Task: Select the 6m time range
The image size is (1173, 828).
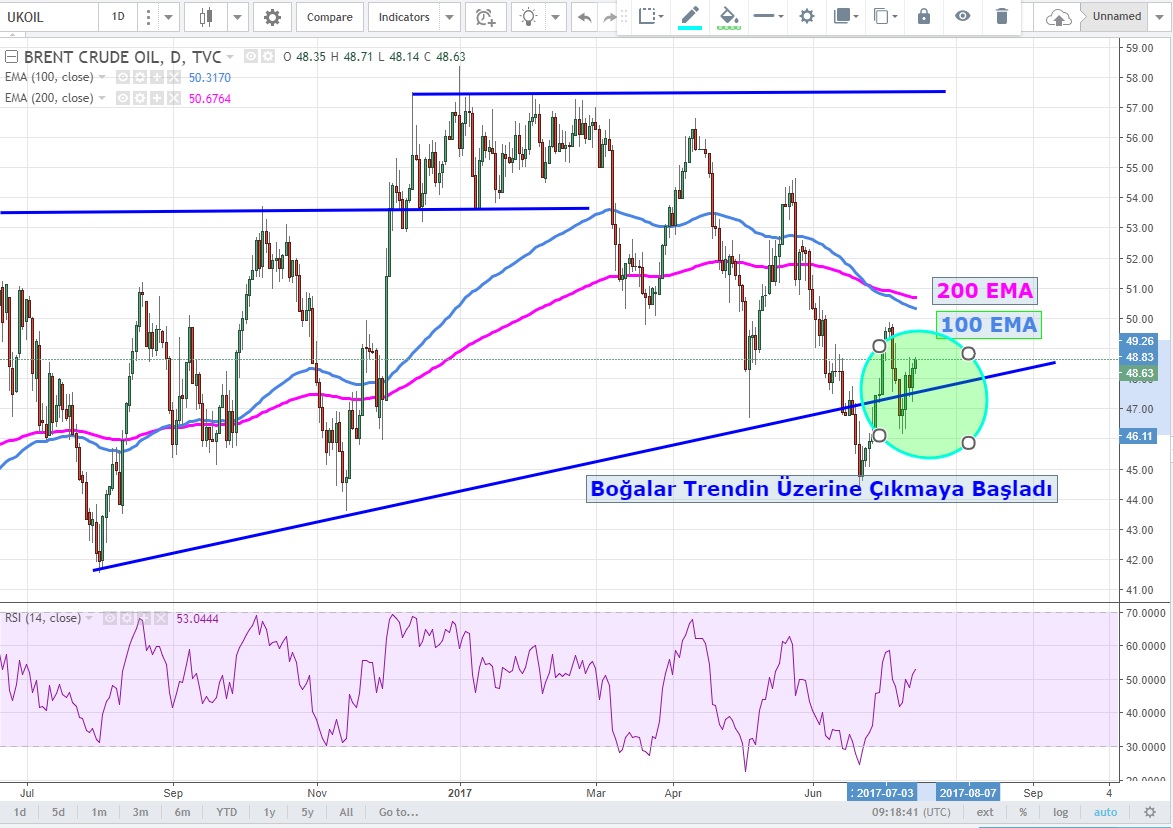Action: point(182,812)
